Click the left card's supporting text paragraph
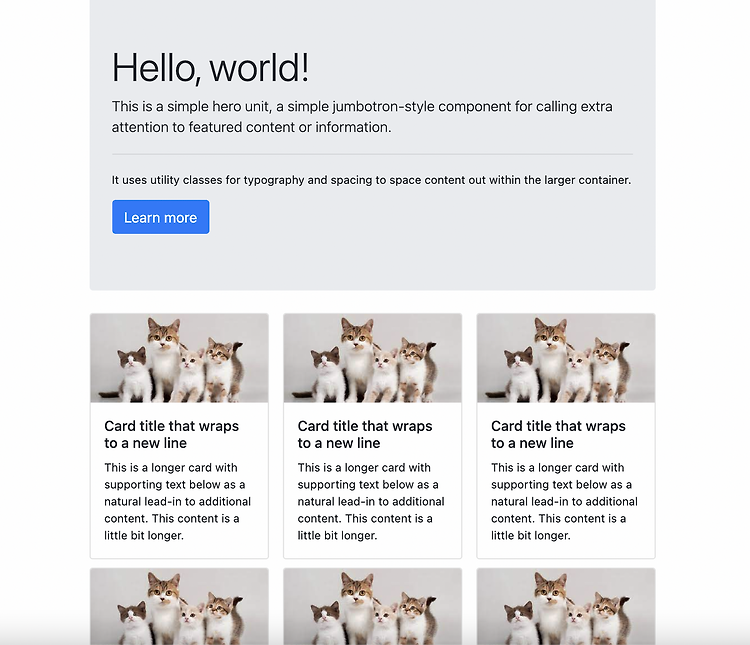Screen dimensions: 750x645 coord(177,501)
